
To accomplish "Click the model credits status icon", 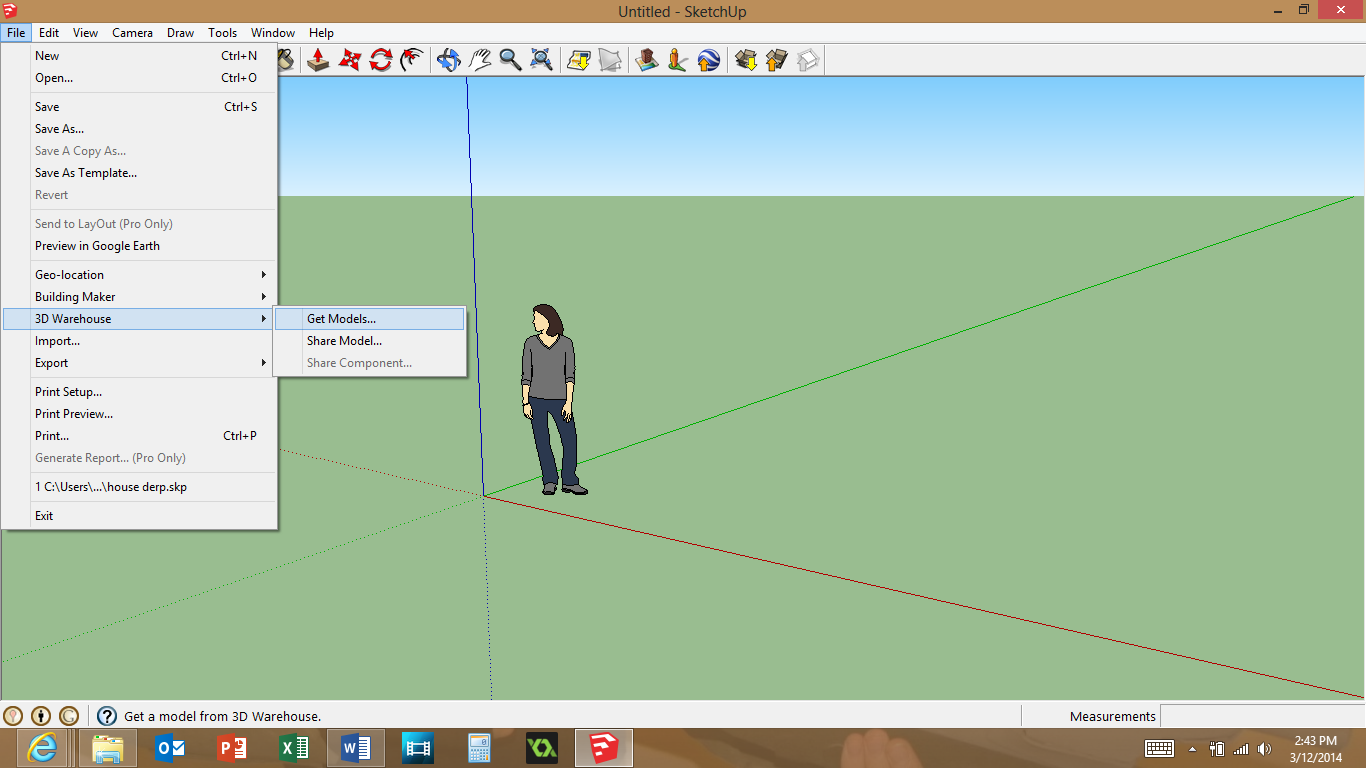I will pyautogui.click(x=41, y=716).
